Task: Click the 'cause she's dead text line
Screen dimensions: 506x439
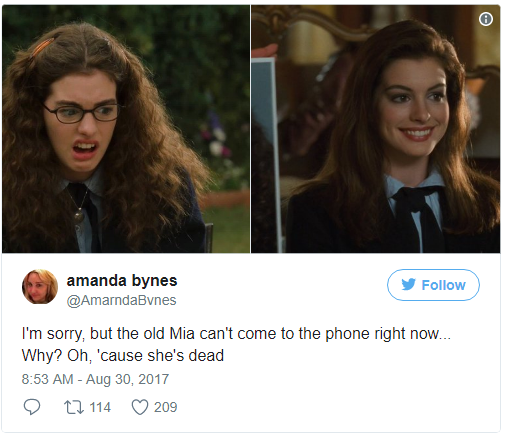Action: (160, 355)
